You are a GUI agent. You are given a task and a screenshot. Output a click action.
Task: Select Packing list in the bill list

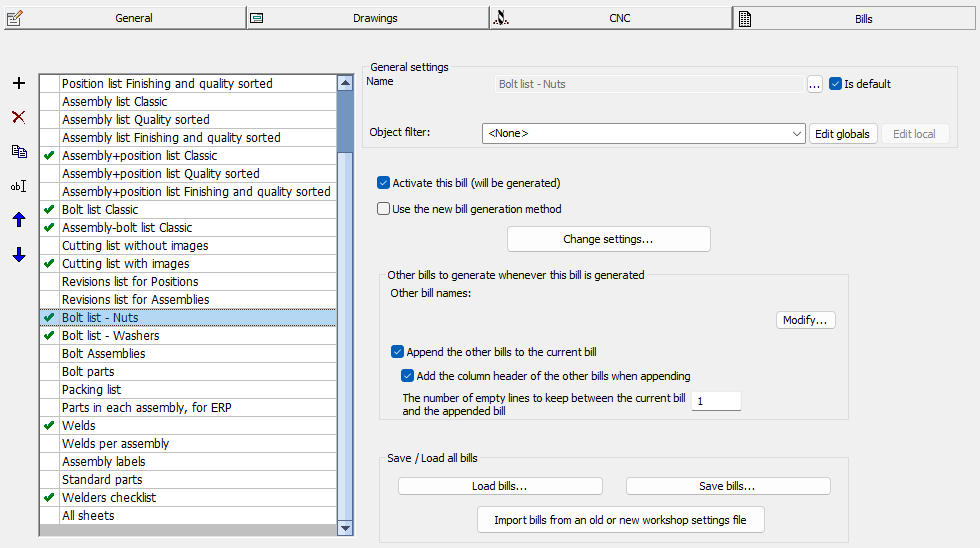(x=92, y=390)
